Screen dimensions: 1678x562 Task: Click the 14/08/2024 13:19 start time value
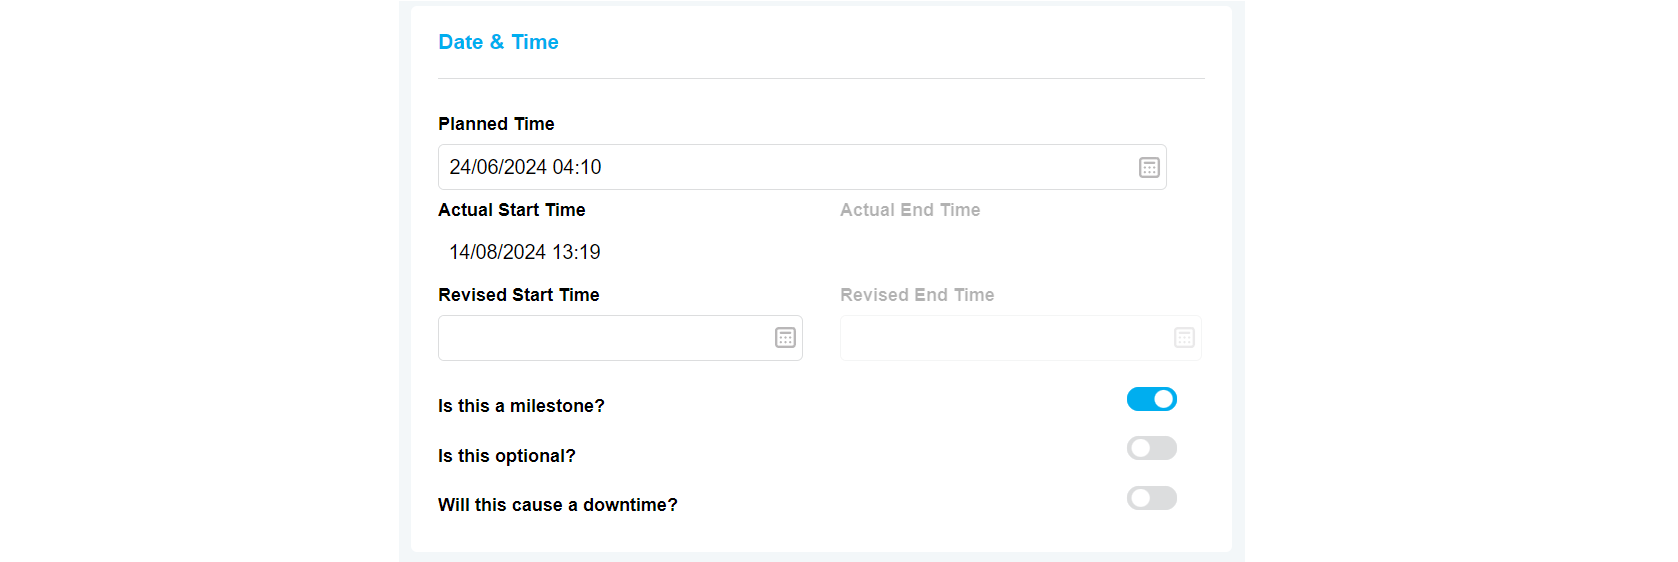[x=524, y=252]
